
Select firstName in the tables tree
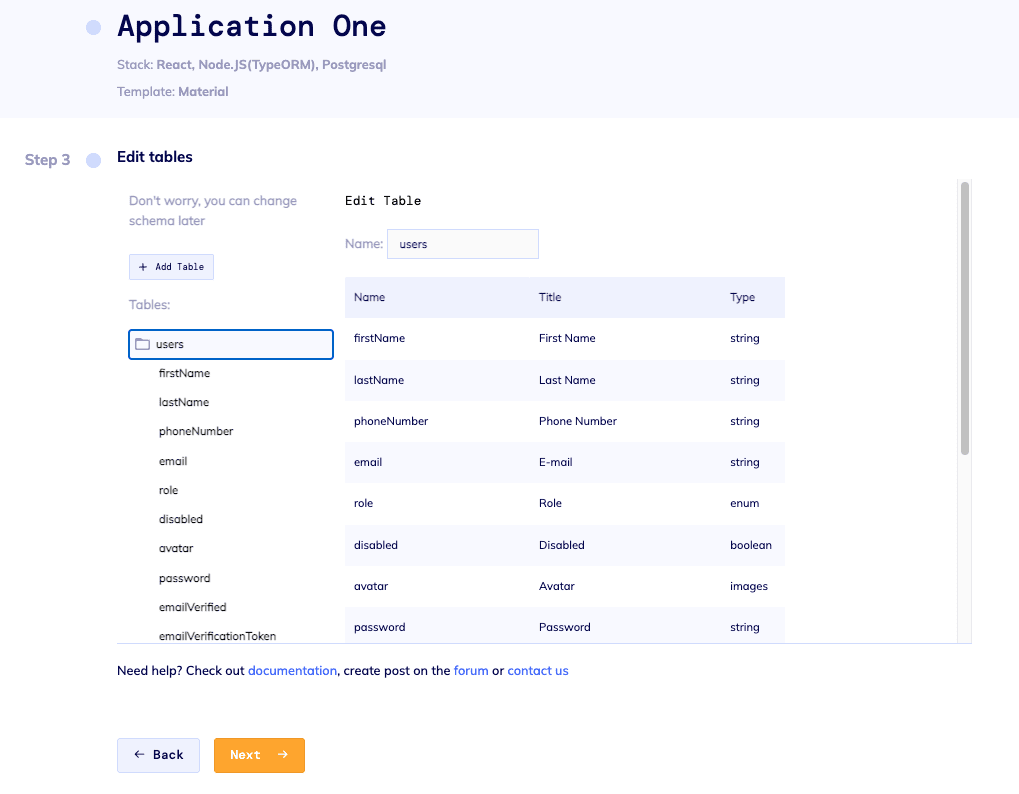[x=185, y=374]
